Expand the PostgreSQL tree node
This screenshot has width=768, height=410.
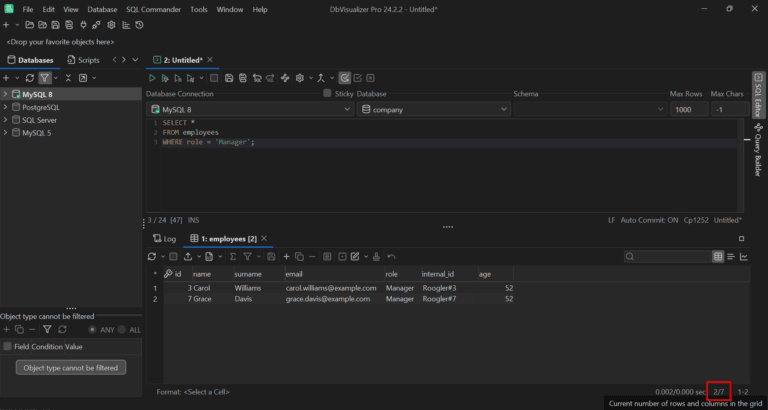tap(5, 107)
